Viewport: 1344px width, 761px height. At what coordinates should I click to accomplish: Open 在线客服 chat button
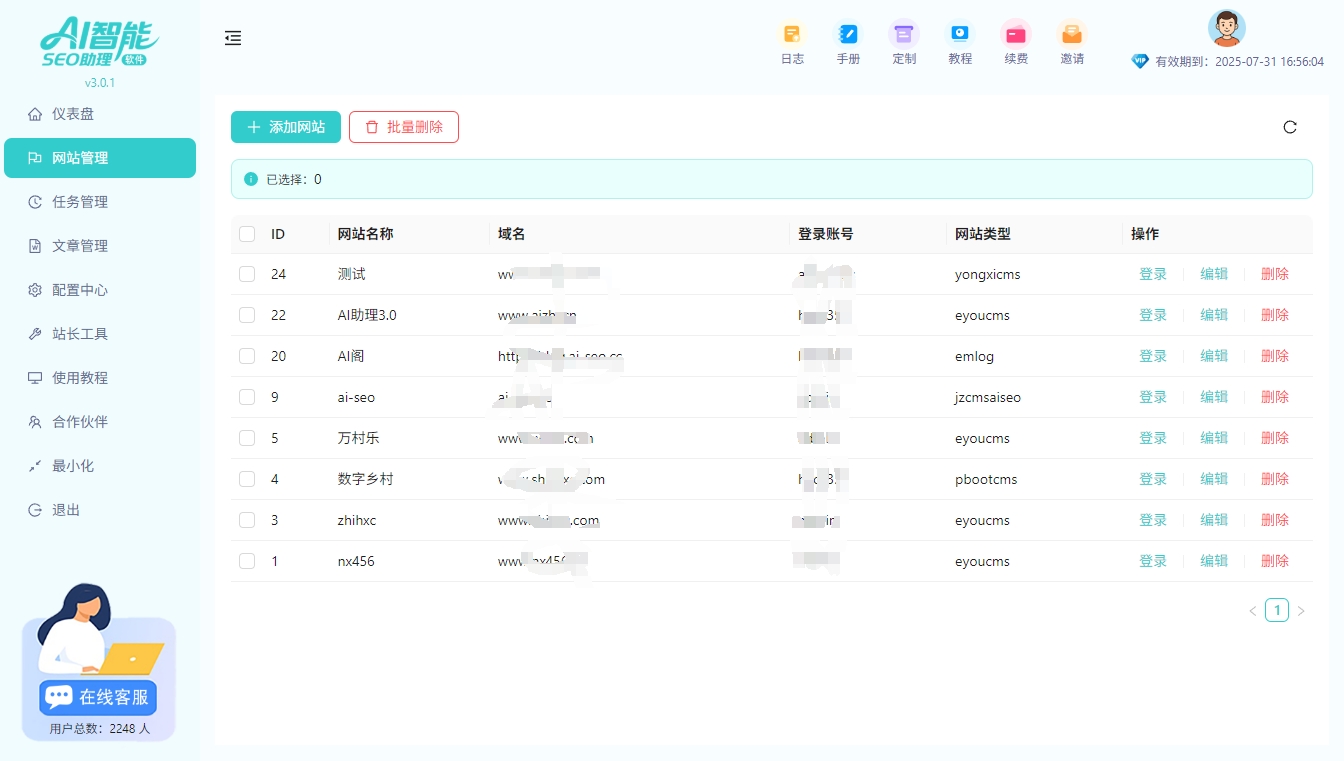[x=96, y=697]
